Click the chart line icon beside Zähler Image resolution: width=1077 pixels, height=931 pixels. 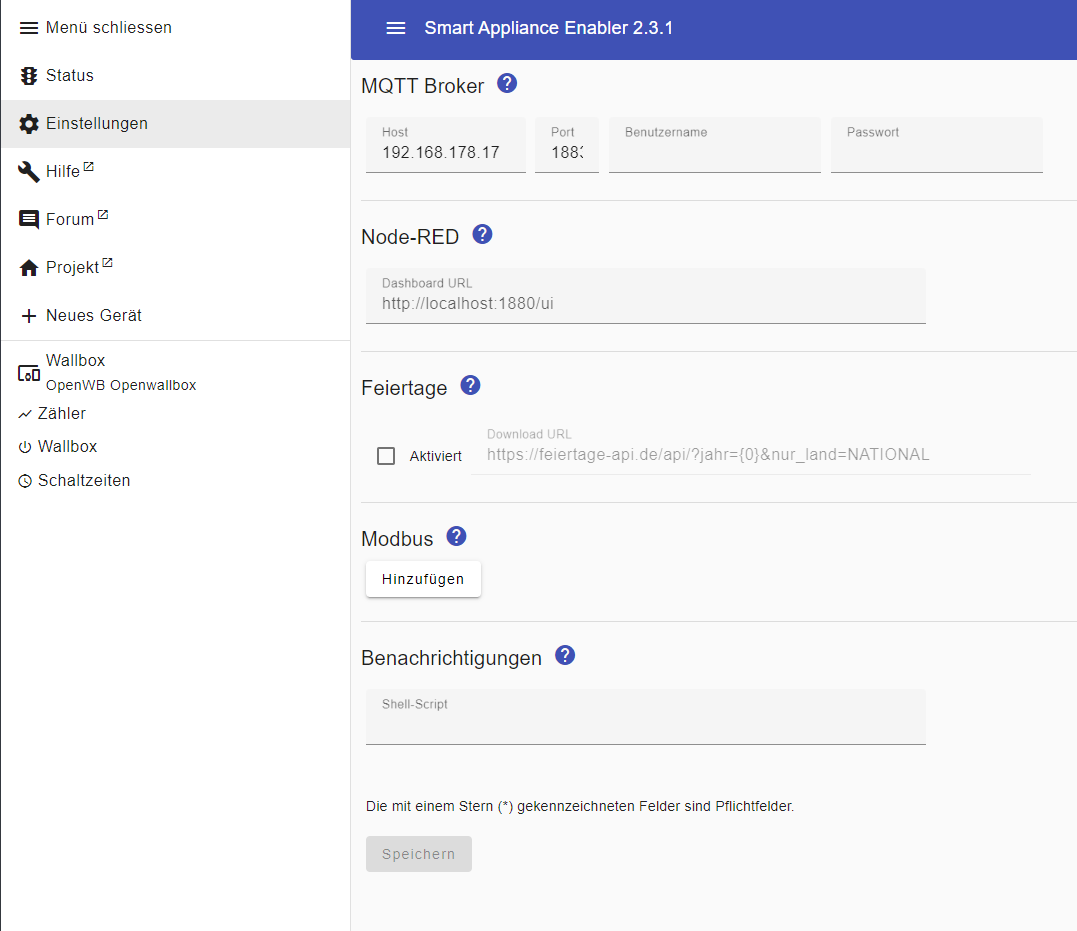25,414
